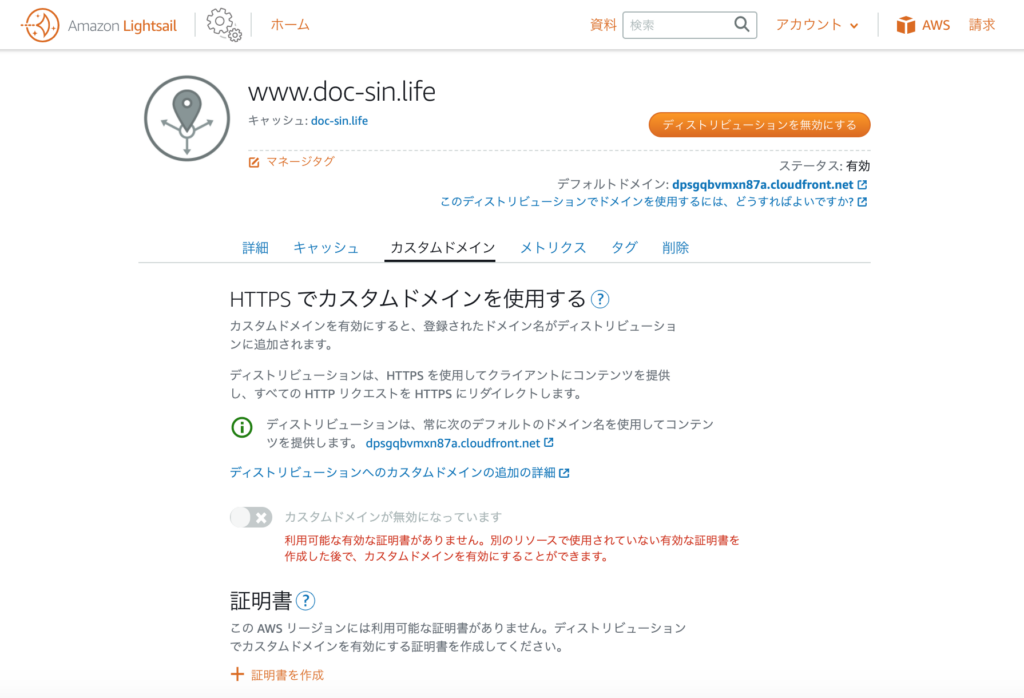Viewport: 1024px width, 698px height.
Task: Click the マネージタグ link
Action: tap(300, 162)
